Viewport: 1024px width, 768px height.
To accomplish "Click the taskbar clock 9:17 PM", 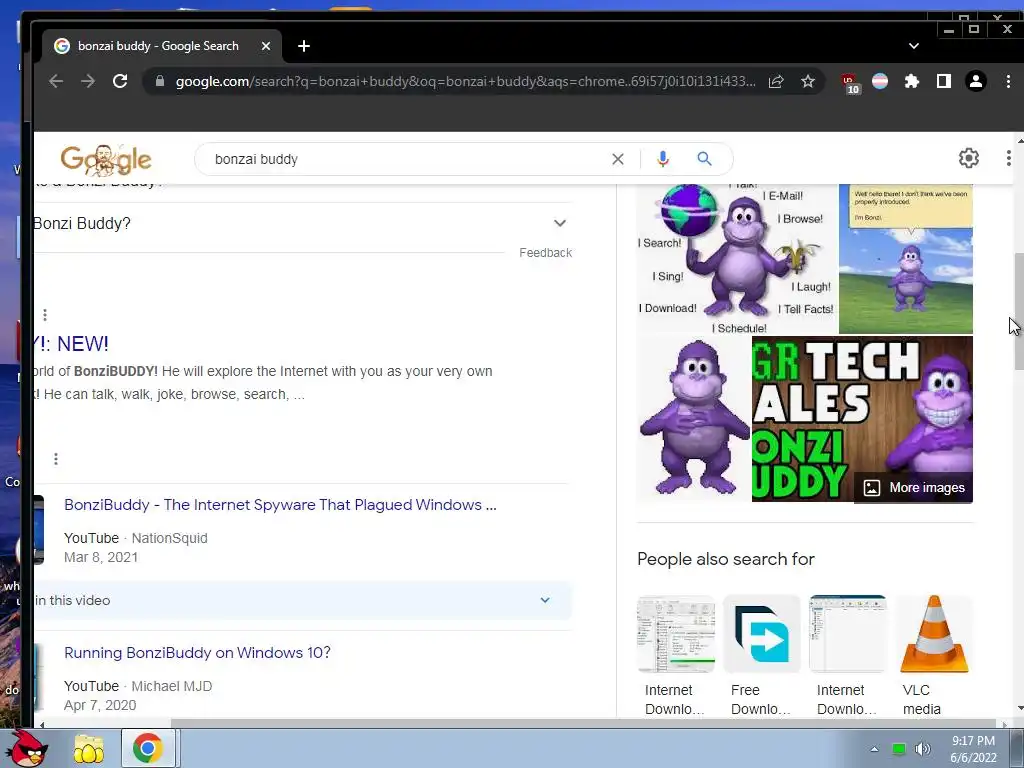I will (973, 749).
